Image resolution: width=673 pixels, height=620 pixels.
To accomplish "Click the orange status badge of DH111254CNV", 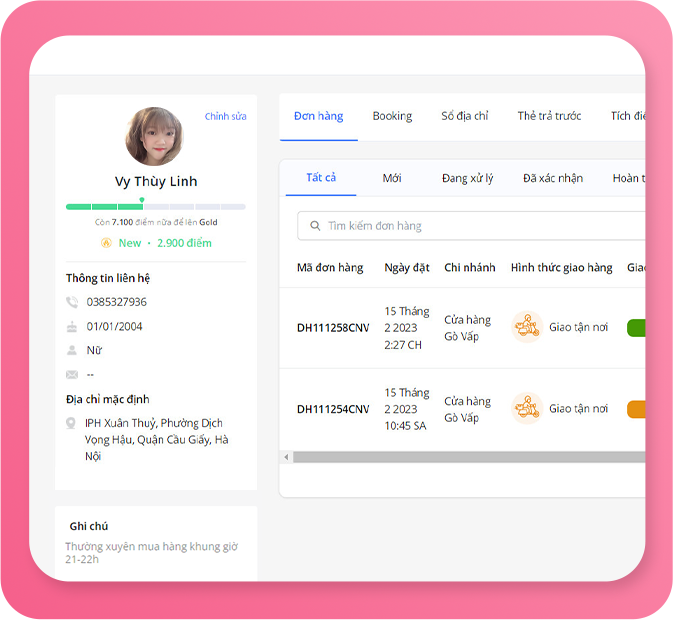I will (x=636, y=409).
